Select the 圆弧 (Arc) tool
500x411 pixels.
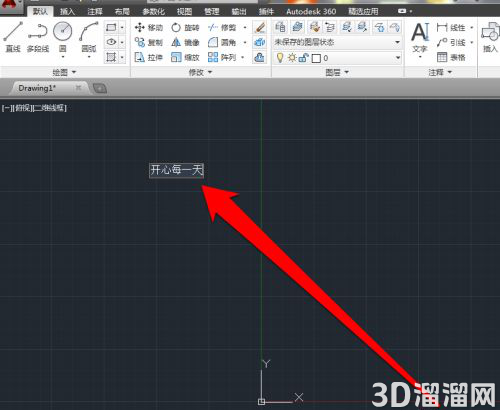click(89, 37)
